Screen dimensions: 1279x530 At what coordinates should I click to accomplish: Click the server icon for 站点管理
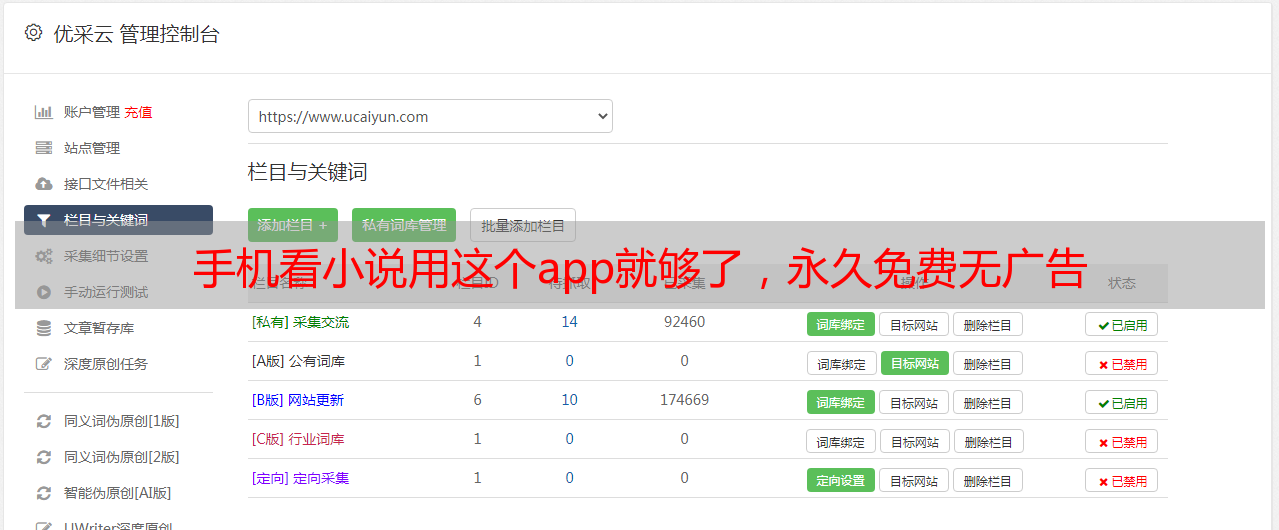tap(44, 148)
